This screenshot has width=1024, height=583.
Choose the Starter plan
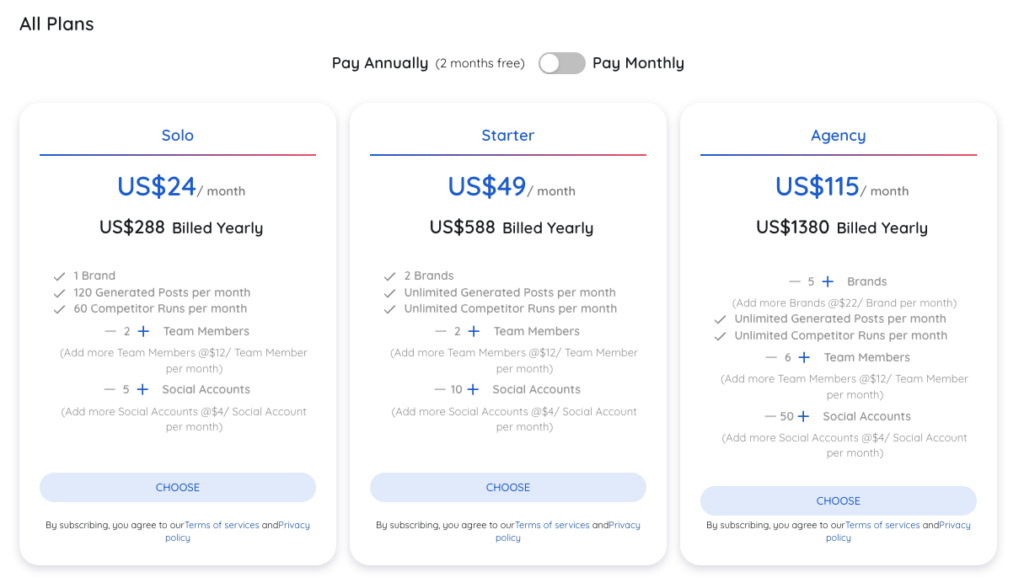508,487
